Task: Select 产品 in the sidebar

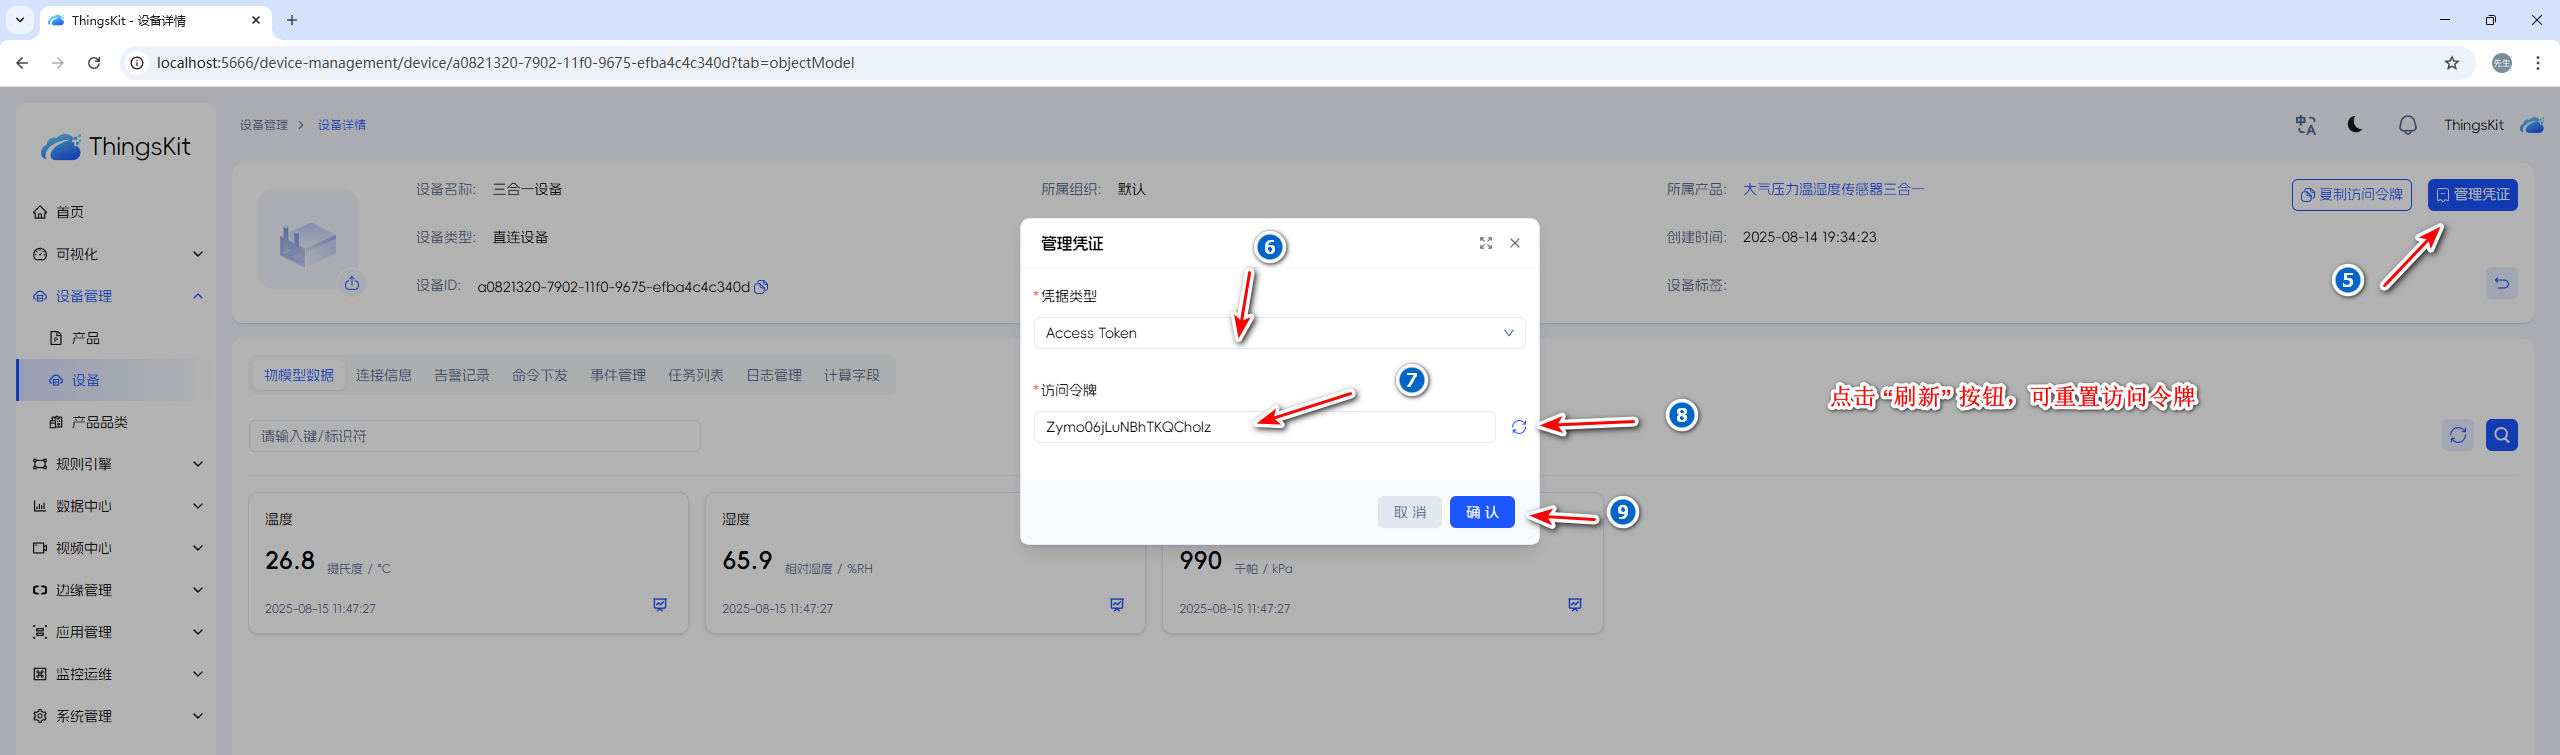Action: pos(85,338)
